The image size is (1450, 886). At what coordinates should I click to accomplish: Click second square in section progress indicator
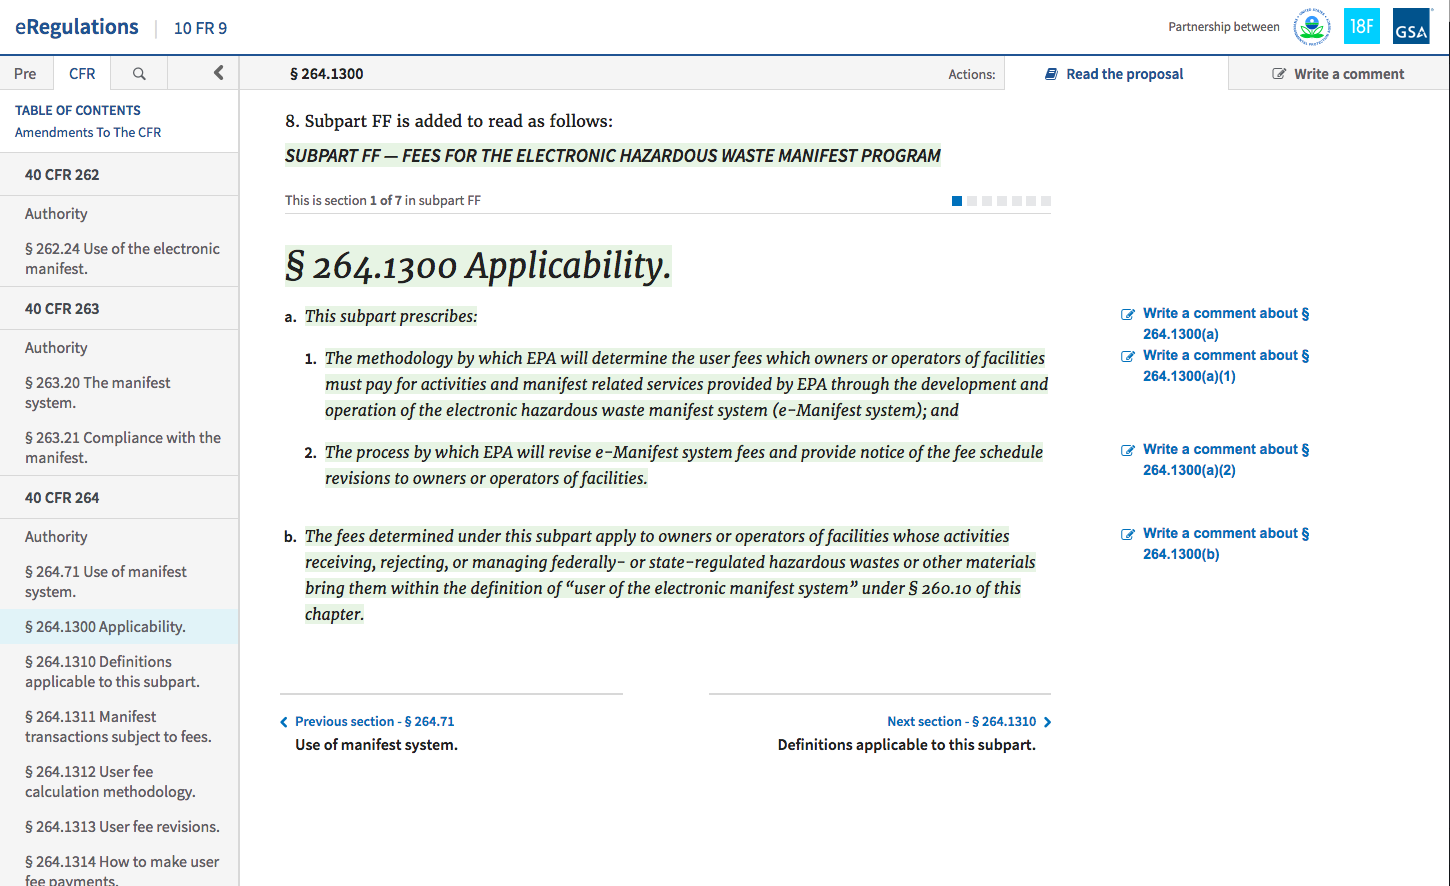(x=972, y=201)
